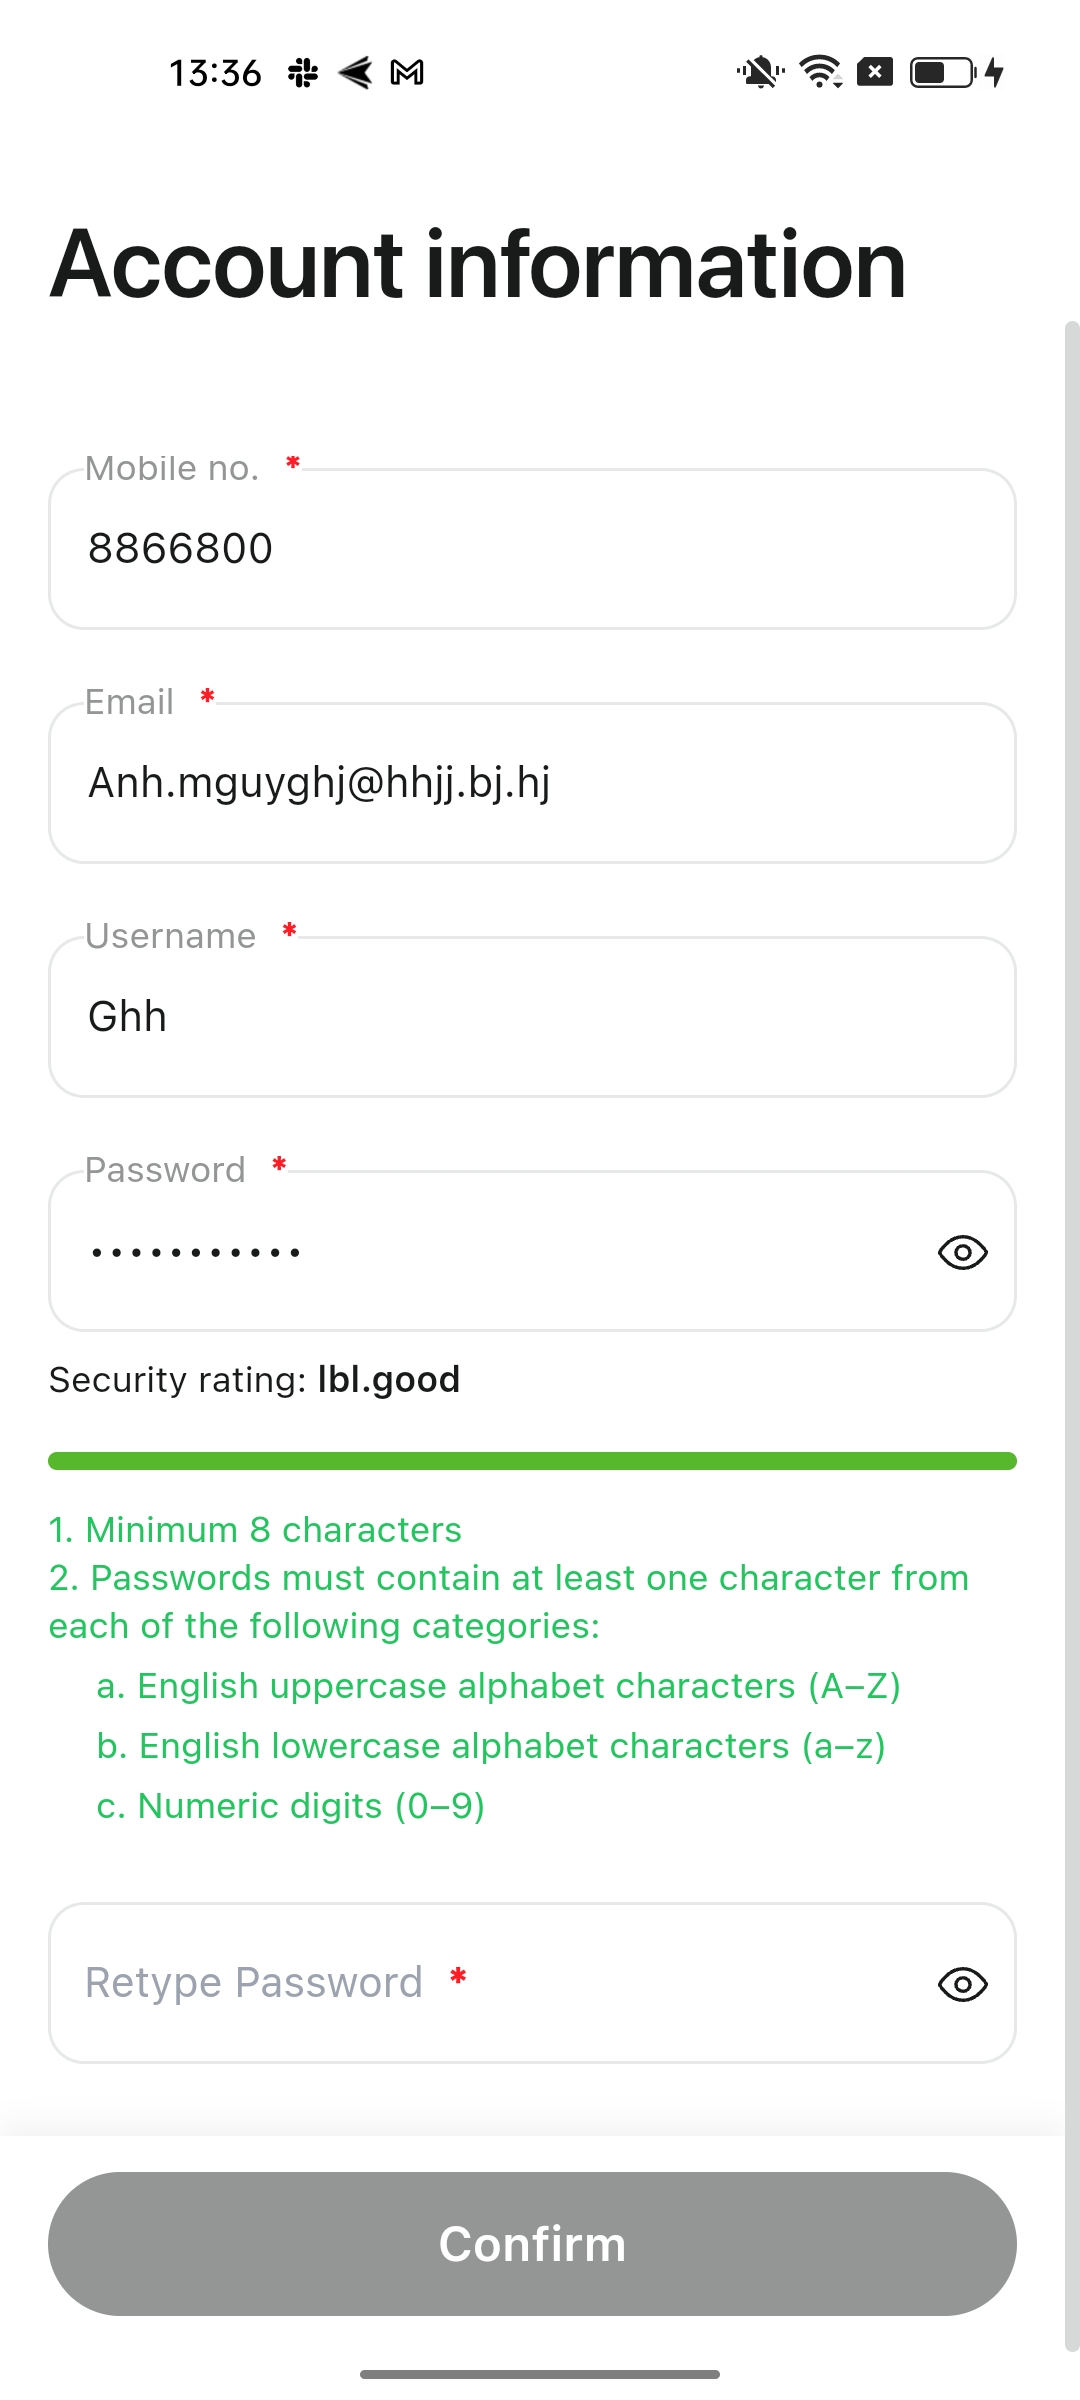Tap the charging bolt icon
This screenshot has height=2400, width=1080.
click(x=994, y=73)
